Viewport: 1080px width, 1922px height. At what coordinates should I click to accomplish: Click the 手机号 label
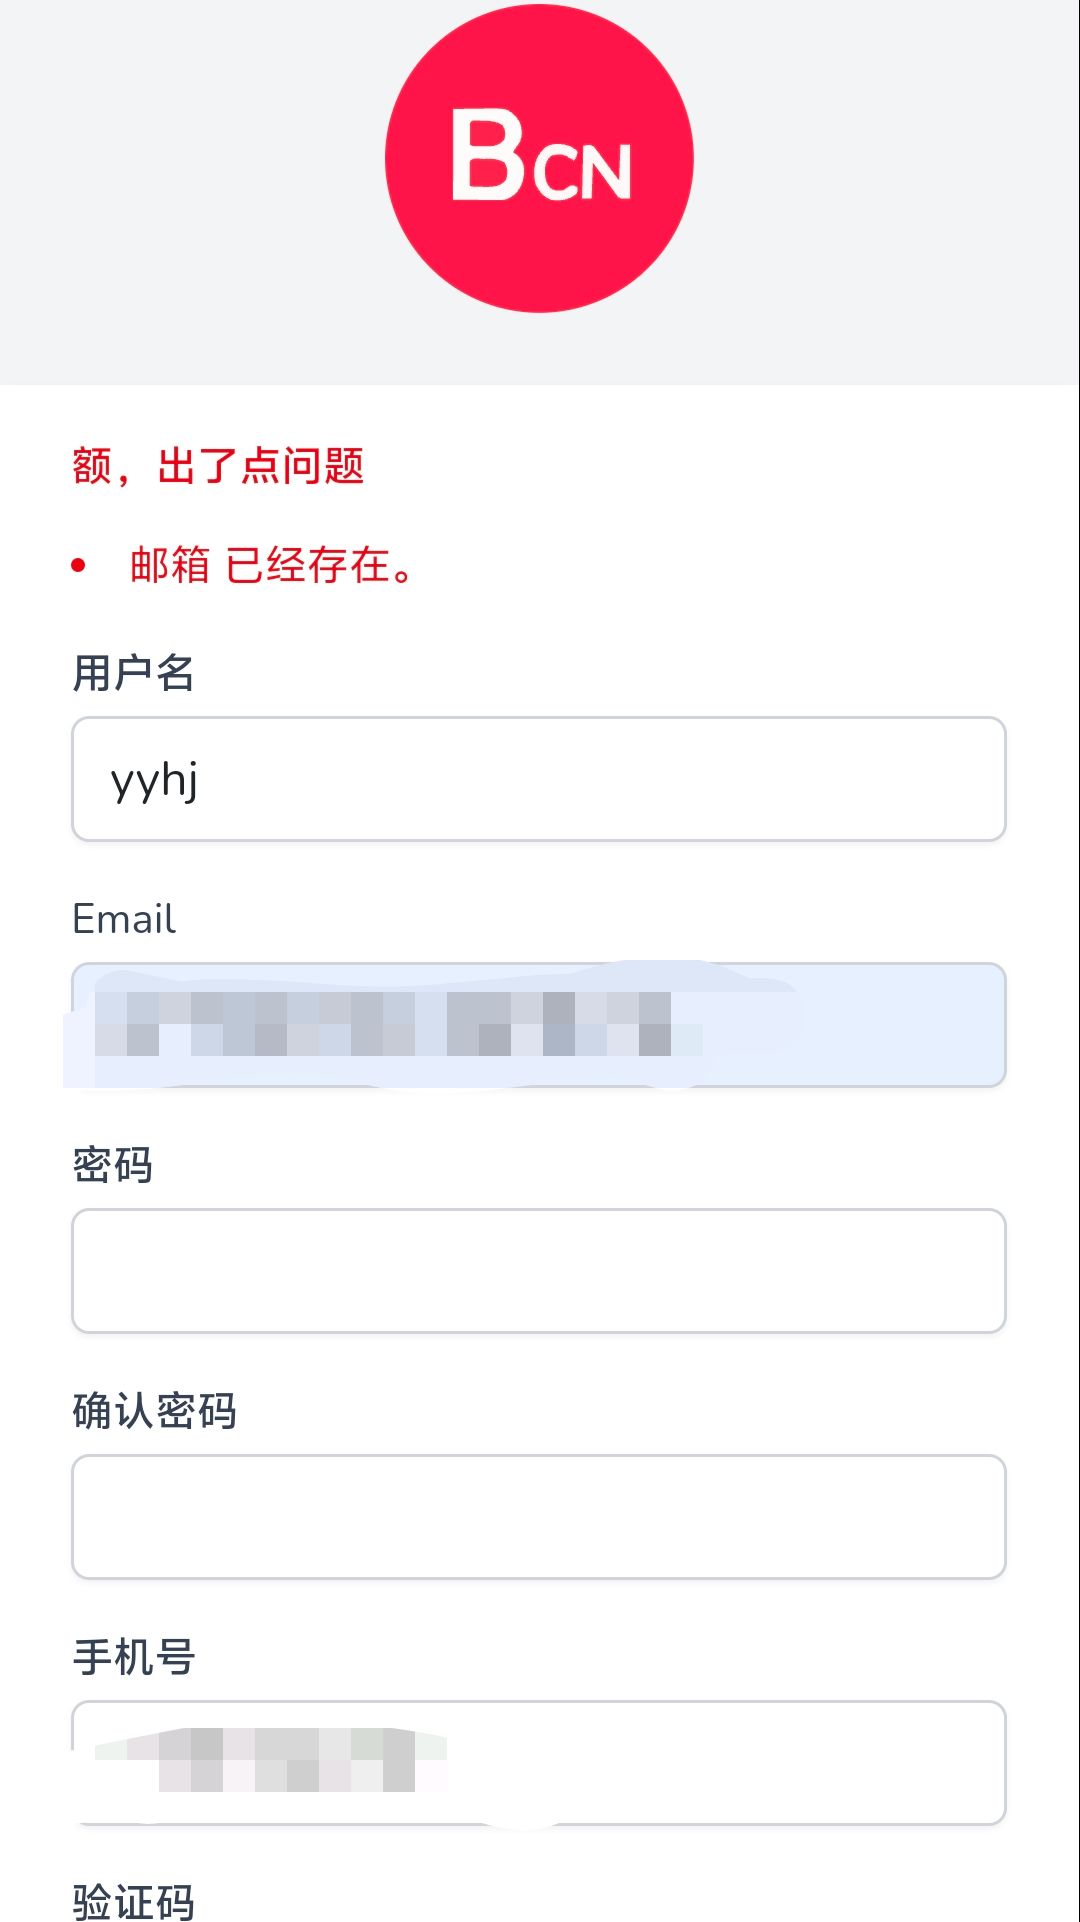pyautogui.click(x=133, y=1657)
